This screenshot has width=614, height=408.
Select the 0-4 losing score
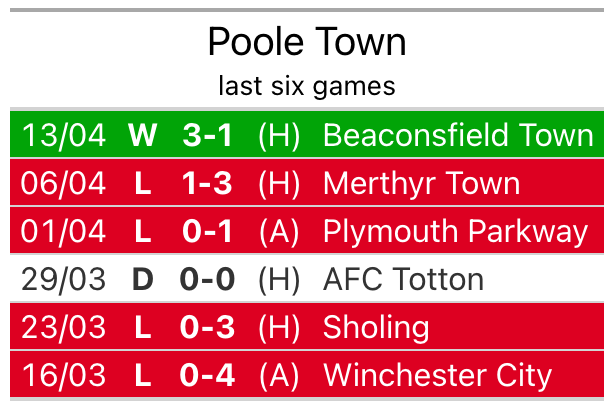point(208,375)
